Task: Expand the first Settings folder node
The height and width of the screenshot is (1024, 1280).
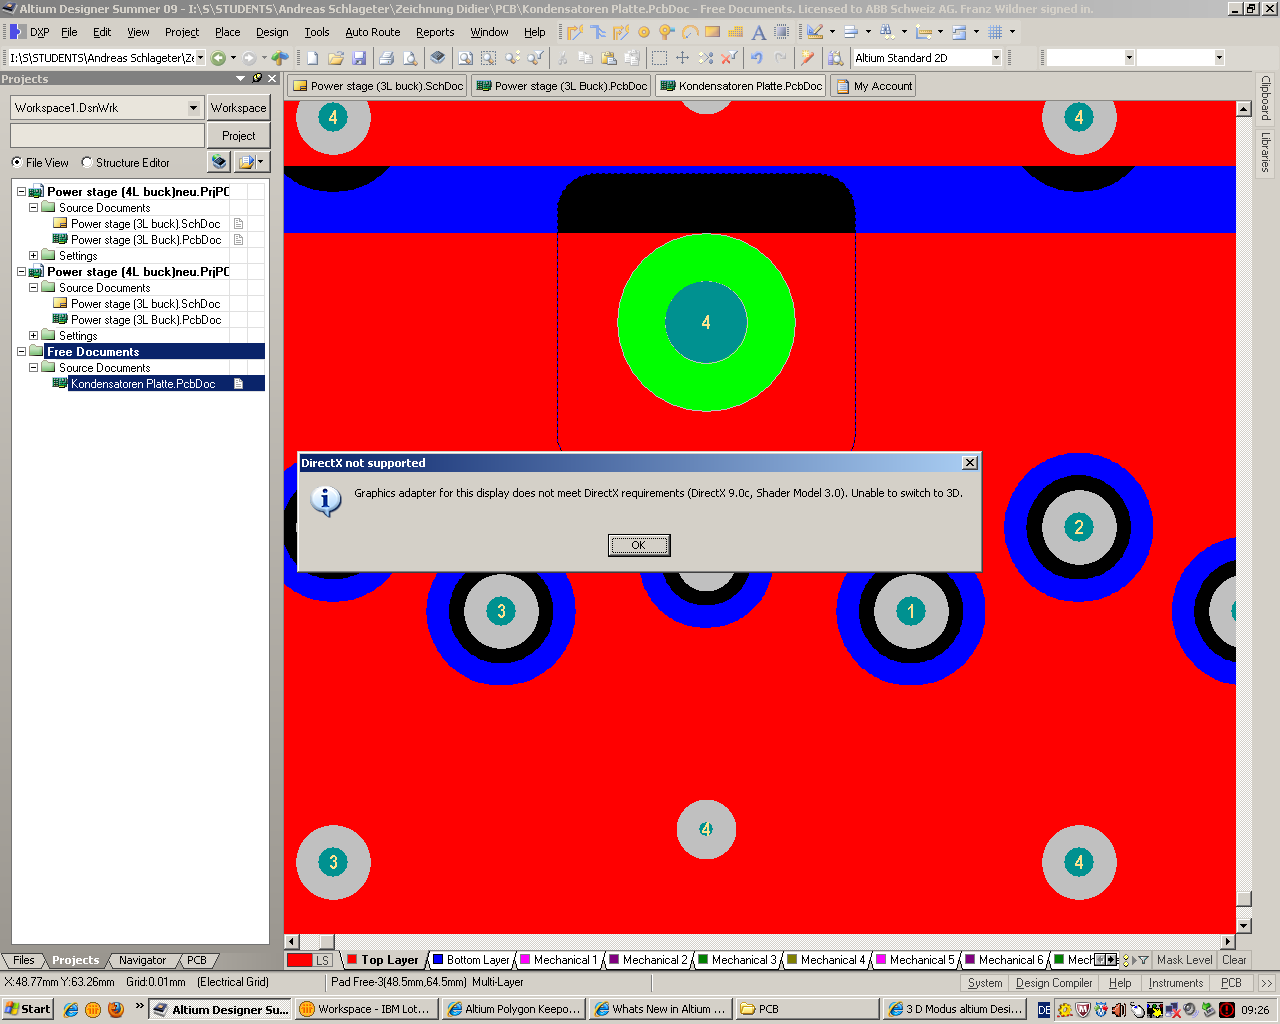Action: click(x=33, y=255)
